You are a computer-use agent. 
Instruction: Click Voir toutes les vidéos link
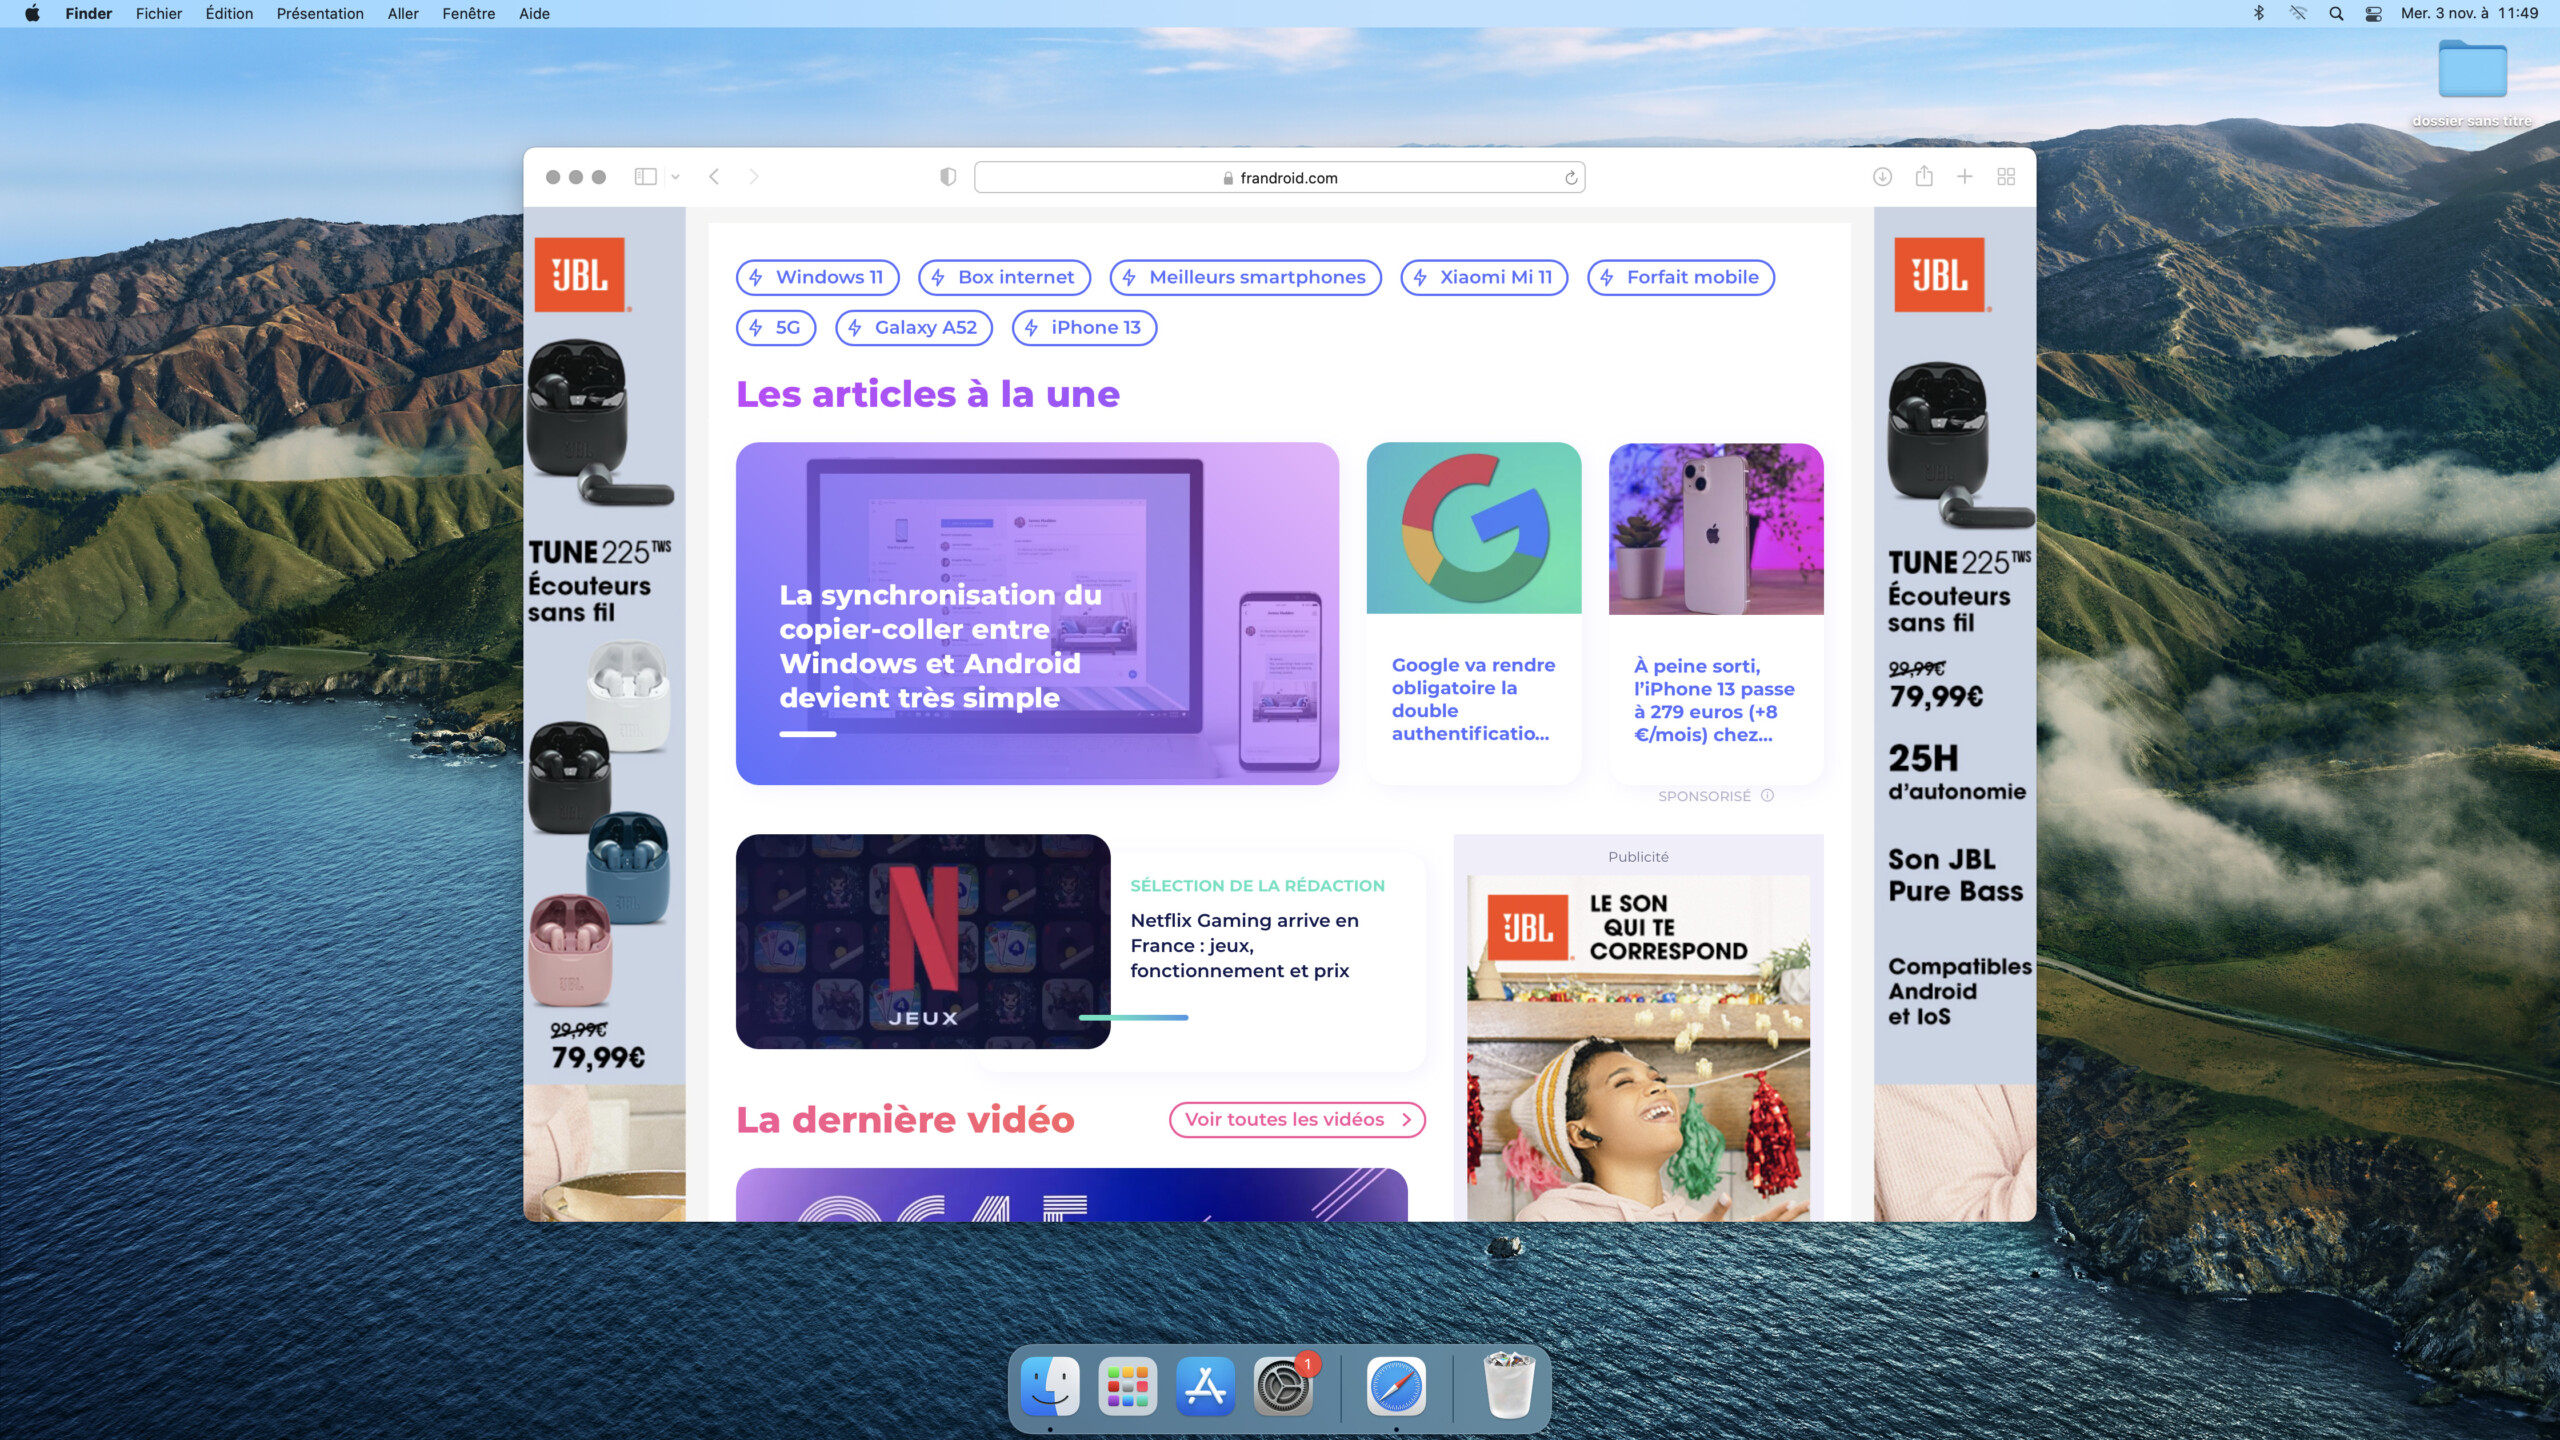[x=1296, y=1119]
